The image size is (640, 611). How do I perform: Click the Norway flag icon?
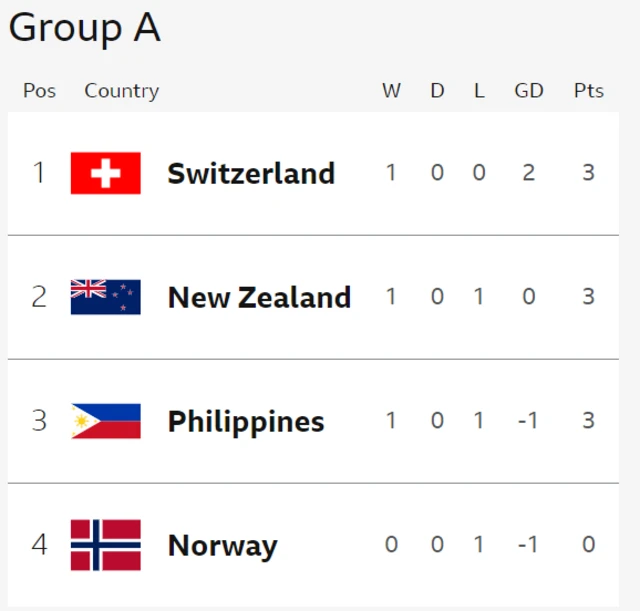[106, 545]
